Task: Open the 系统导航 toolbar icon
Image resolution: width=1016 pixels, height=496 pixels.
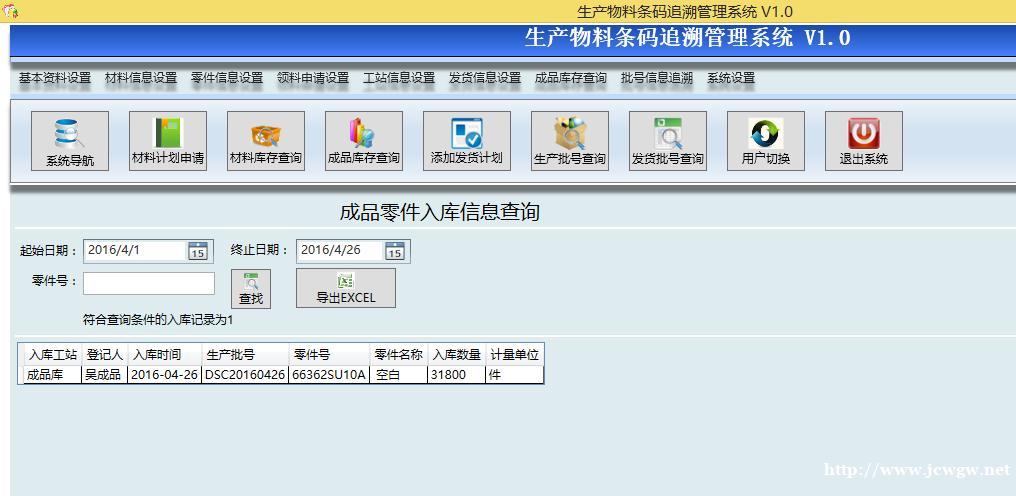Action: (70, 141)
